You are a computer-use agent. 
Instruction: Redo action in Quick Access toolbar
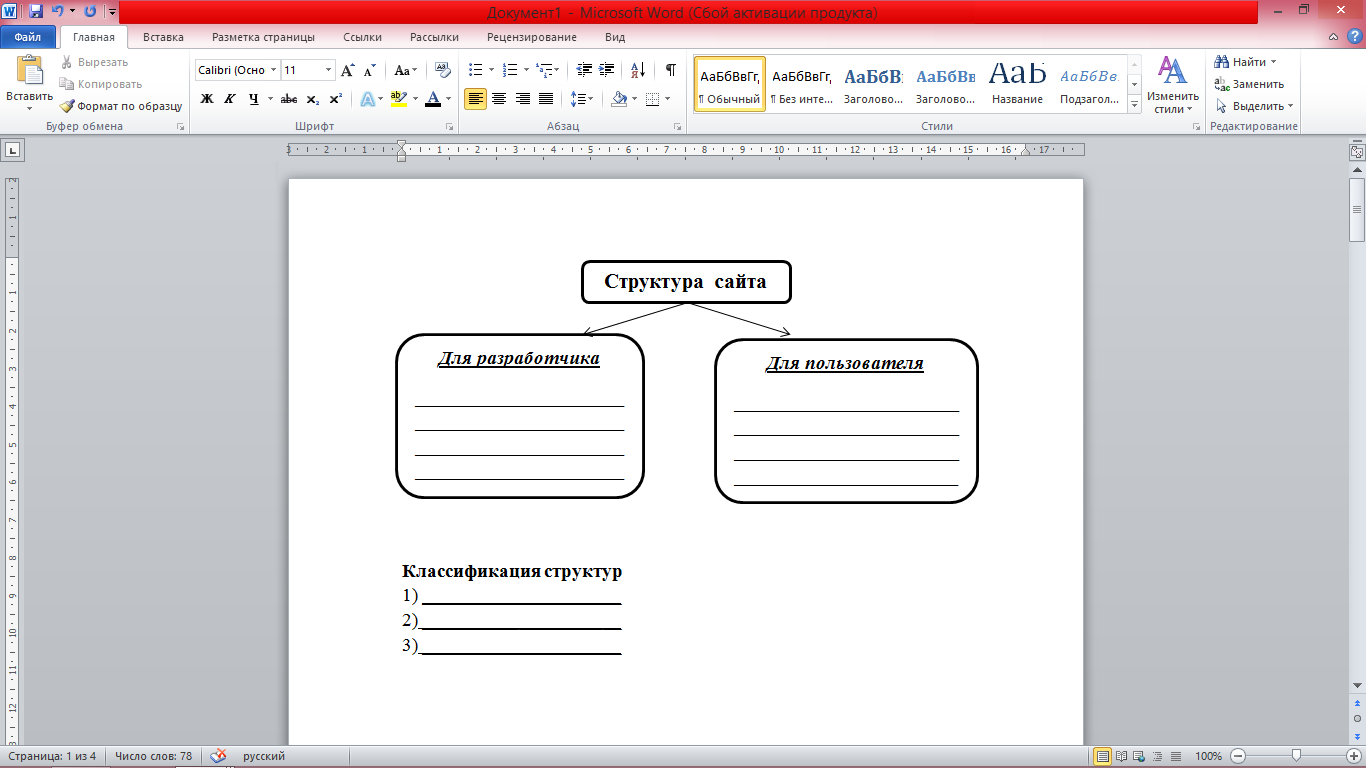click(x=91, y=12)
